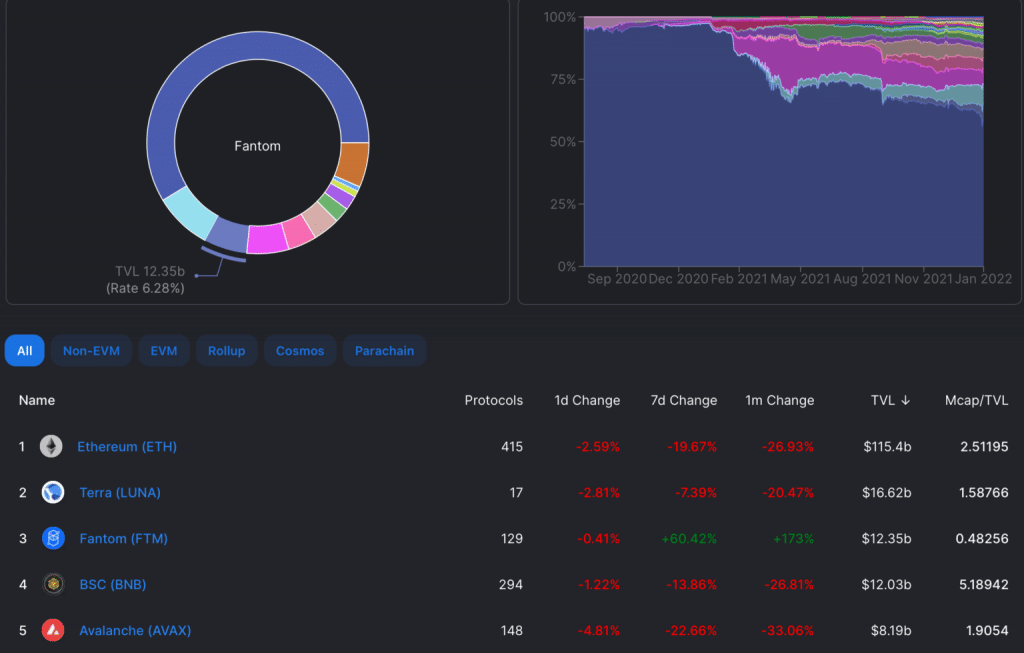1024x653 pixels.
Task: Open the BSC (BNB) chain link
Action: point(113,584)
